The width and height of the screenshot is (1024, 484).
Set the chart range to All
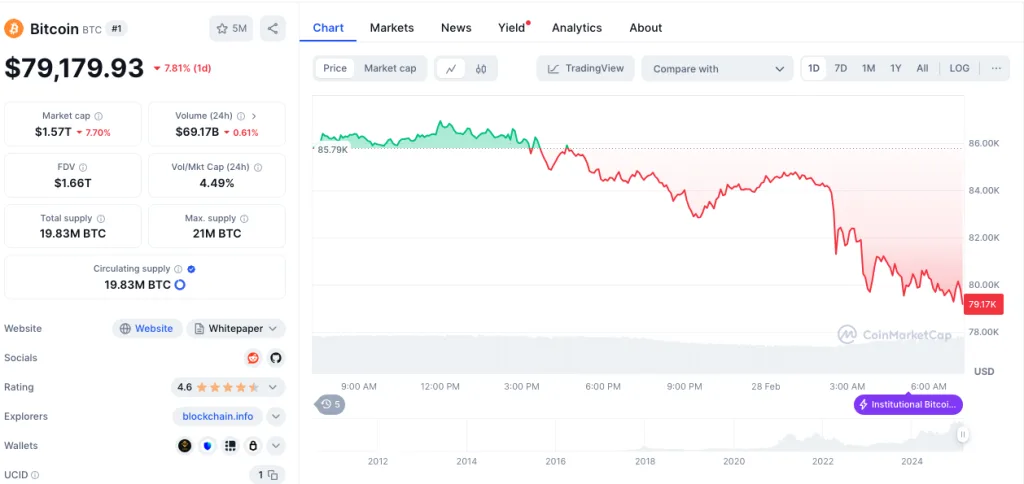(922, 69)
